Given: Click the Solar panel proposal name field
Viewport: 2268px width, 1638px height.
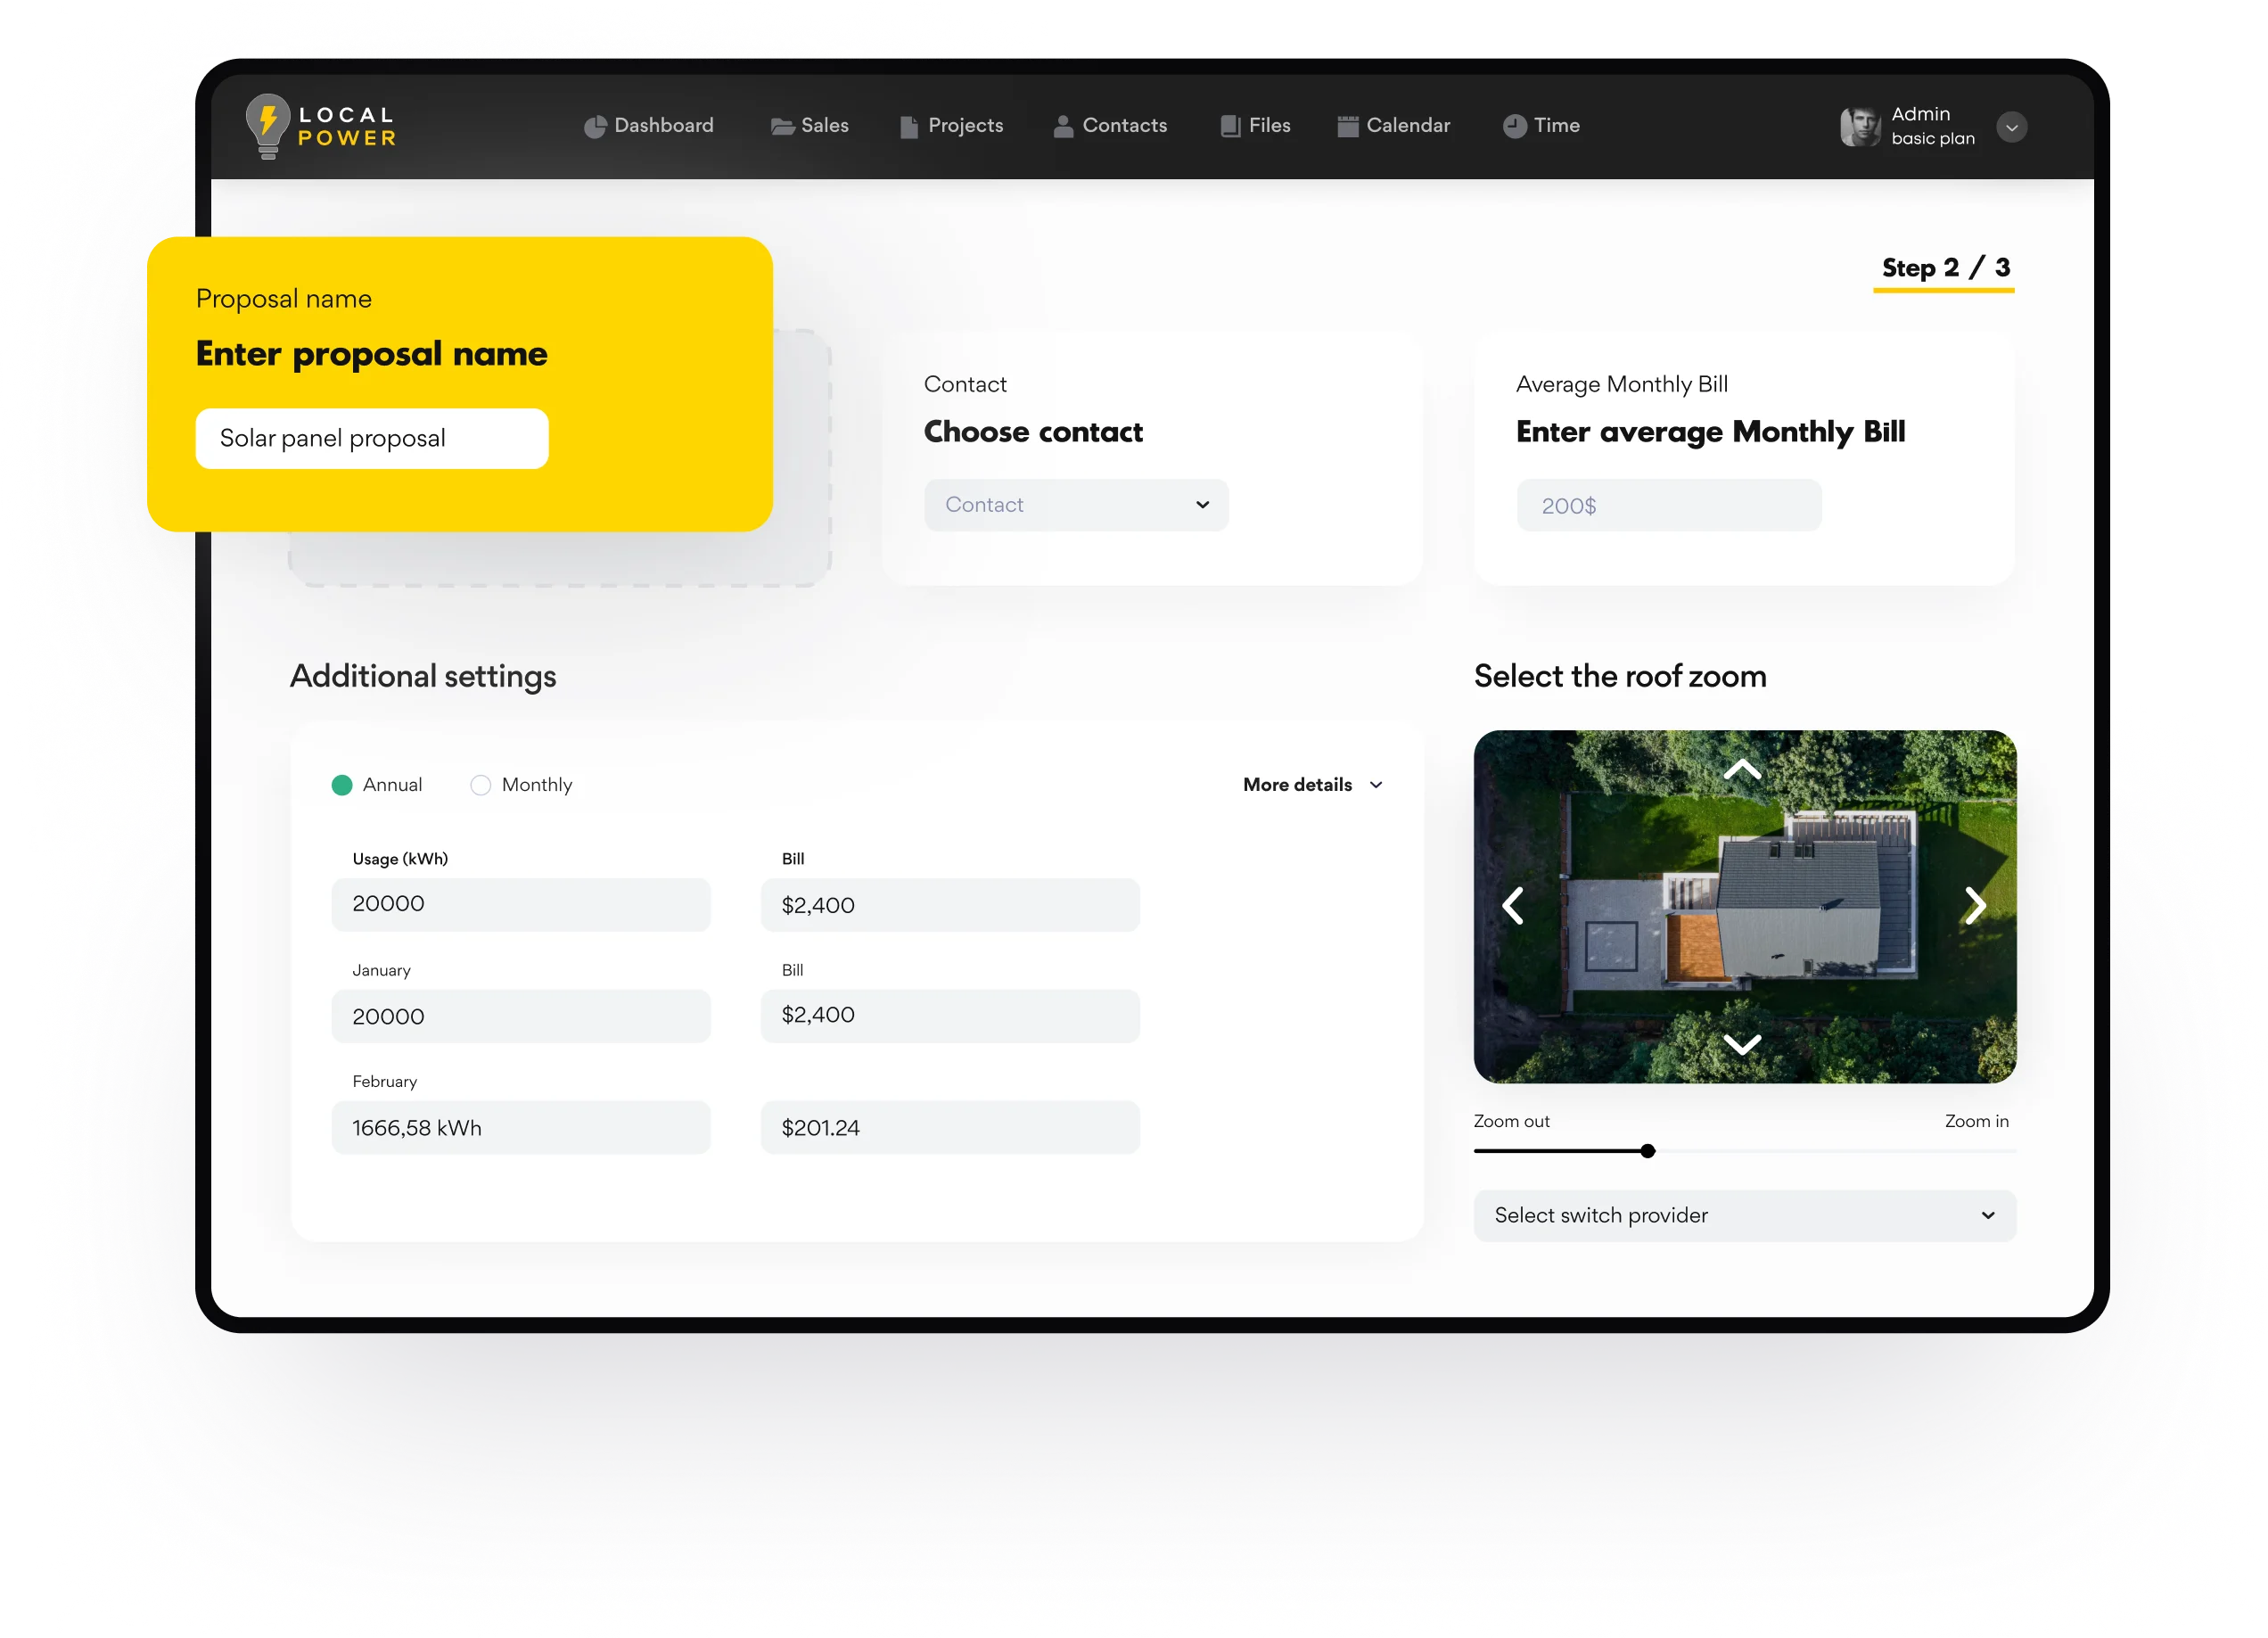Looking at the screenshot, I should coord(372,438).
